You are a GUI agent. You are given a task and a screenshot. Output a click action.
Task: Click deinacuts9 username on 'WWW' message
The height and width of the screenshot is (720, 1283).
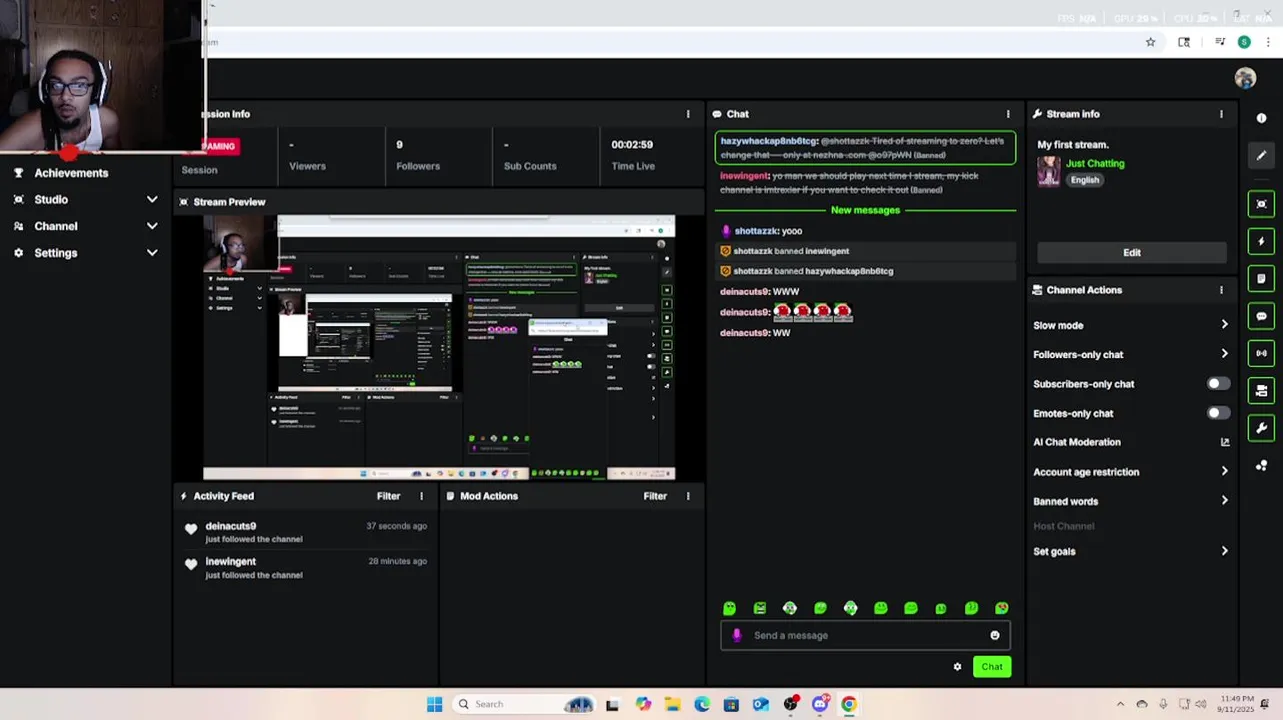tap(745, 292)
